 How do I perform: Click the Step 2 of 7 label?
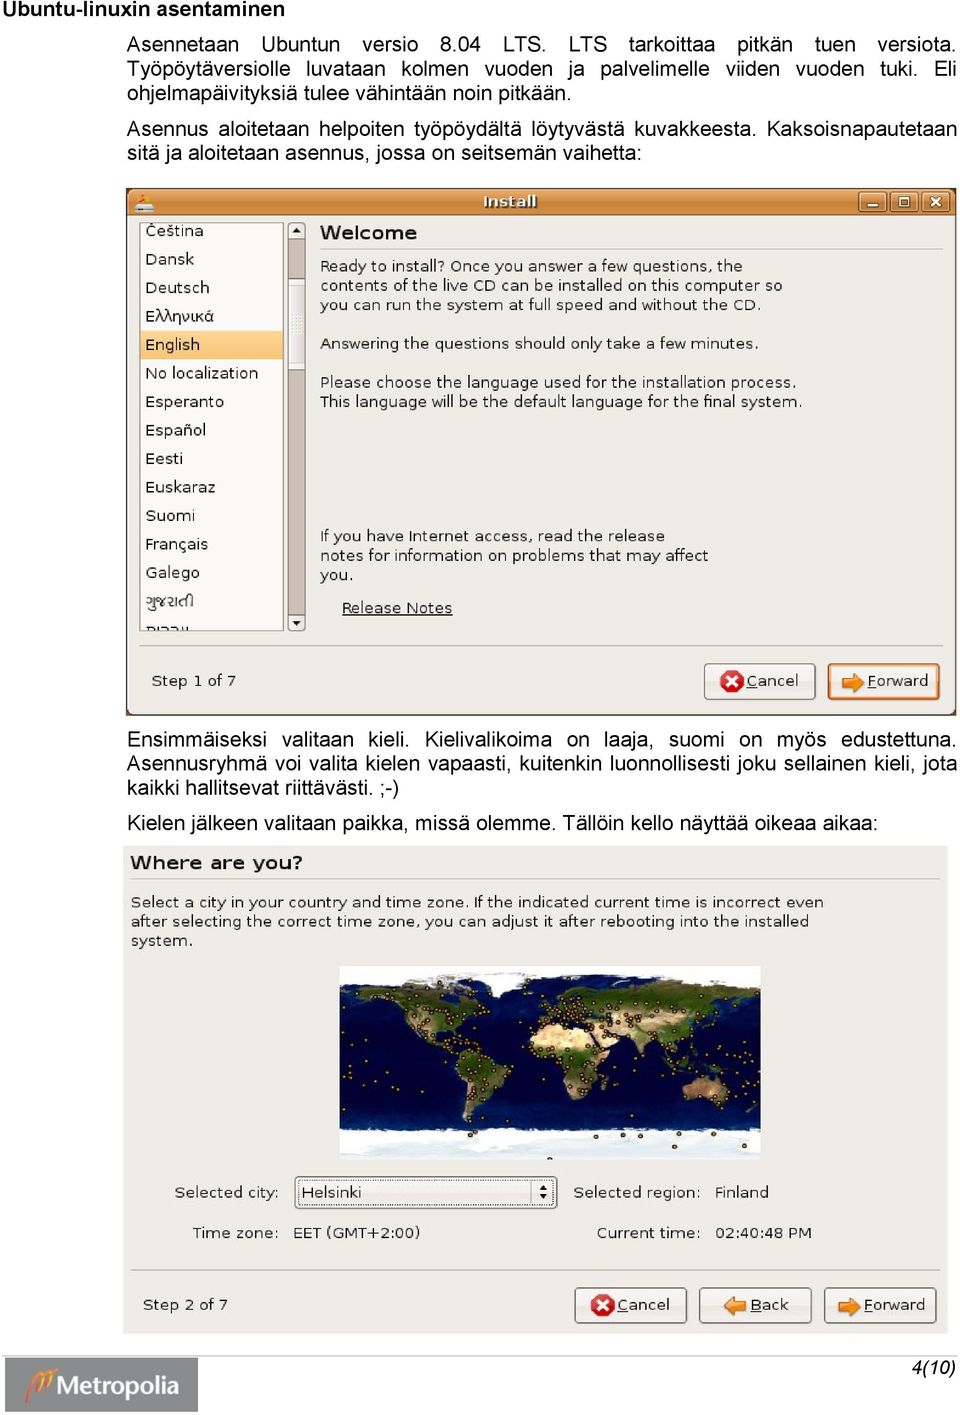coord(185,1305)
